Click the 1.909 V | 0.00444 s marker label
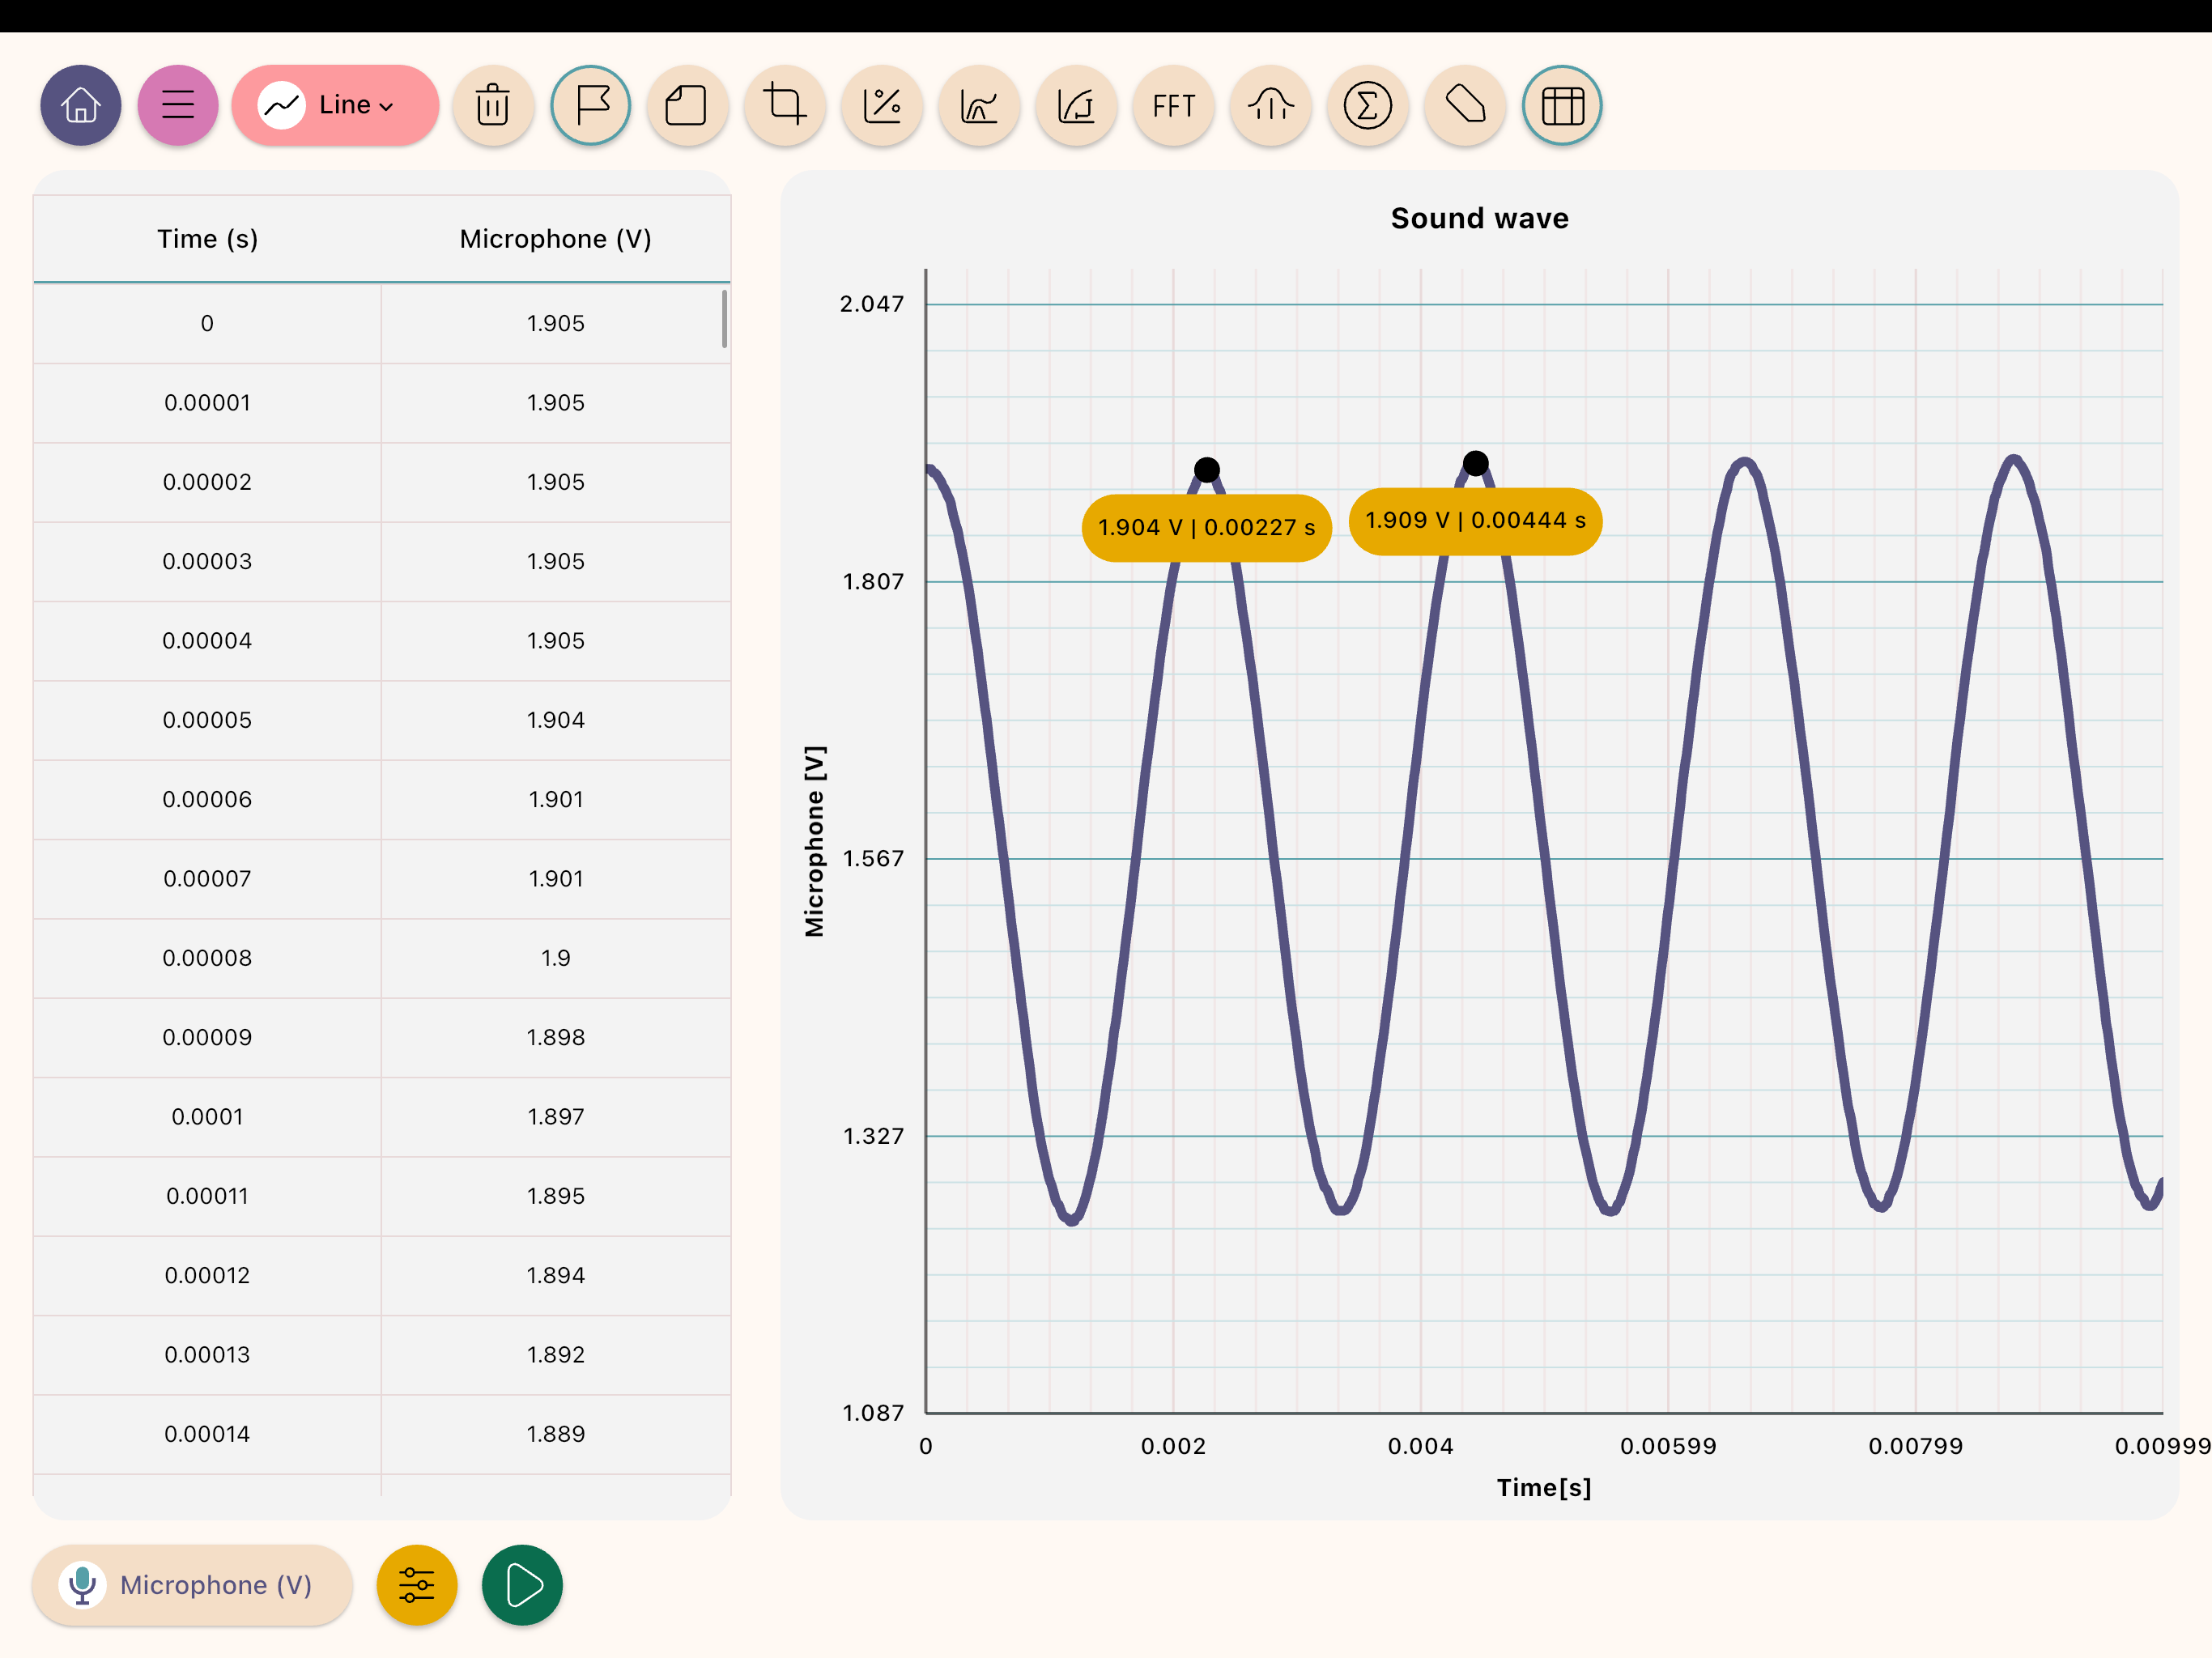The height and width of the screenshot is (1658, 2212). point(1475,521)
